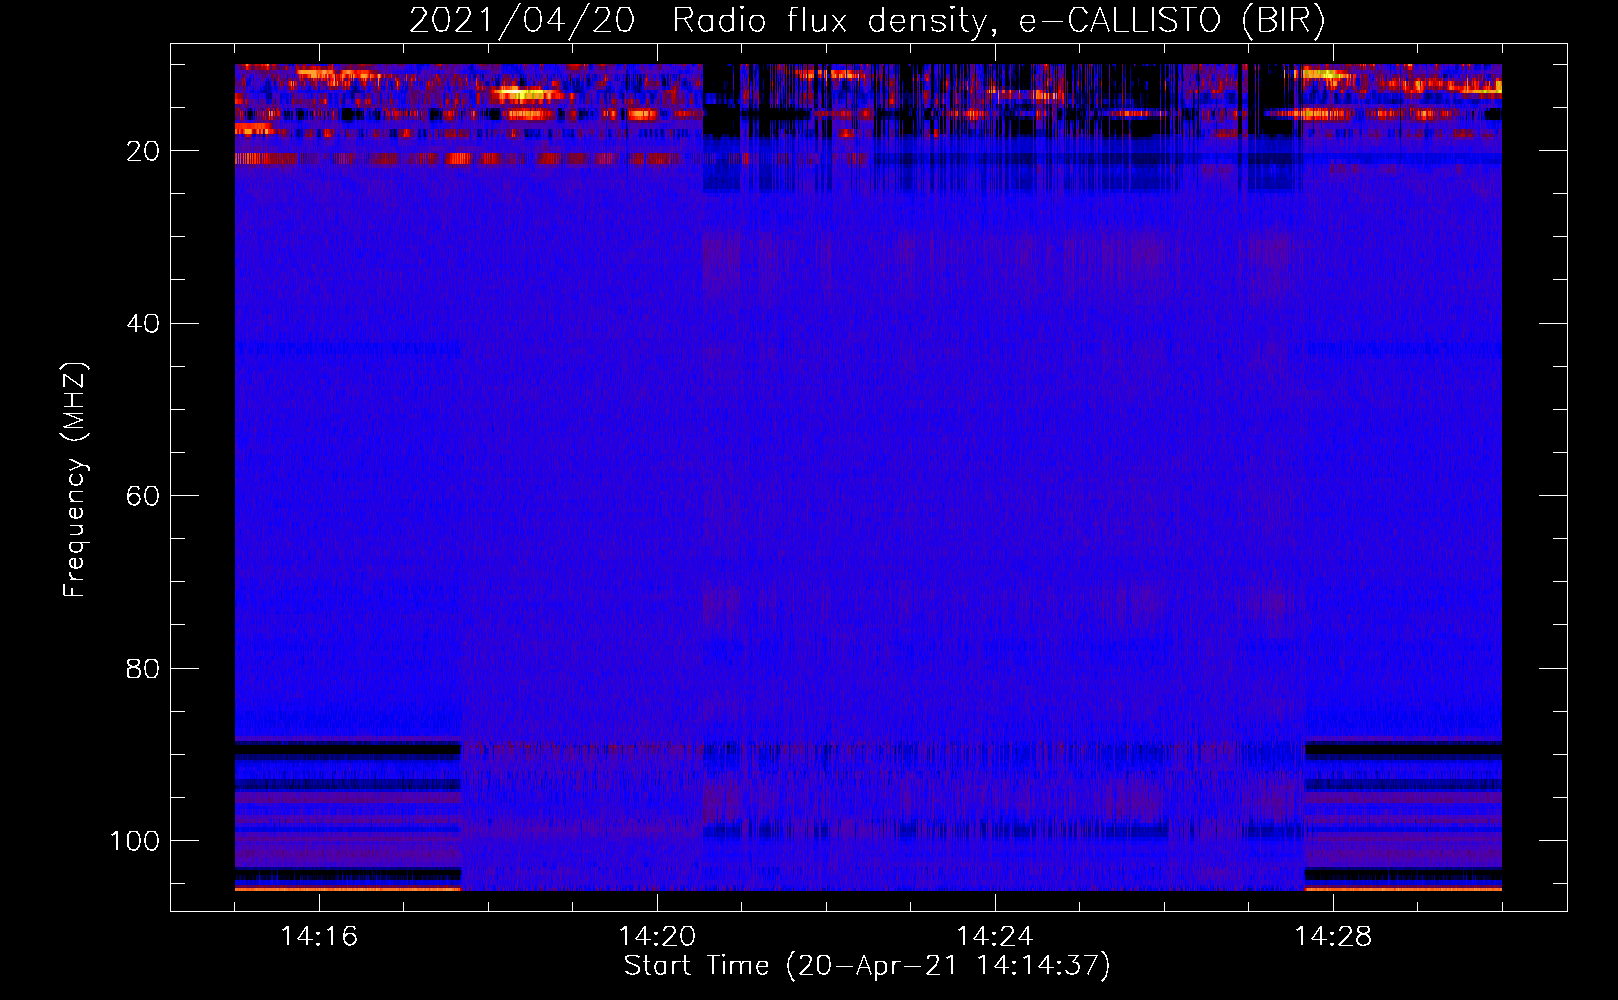Click the Start Time axis label
The image size is (1618, 1000).
point(867,966)
